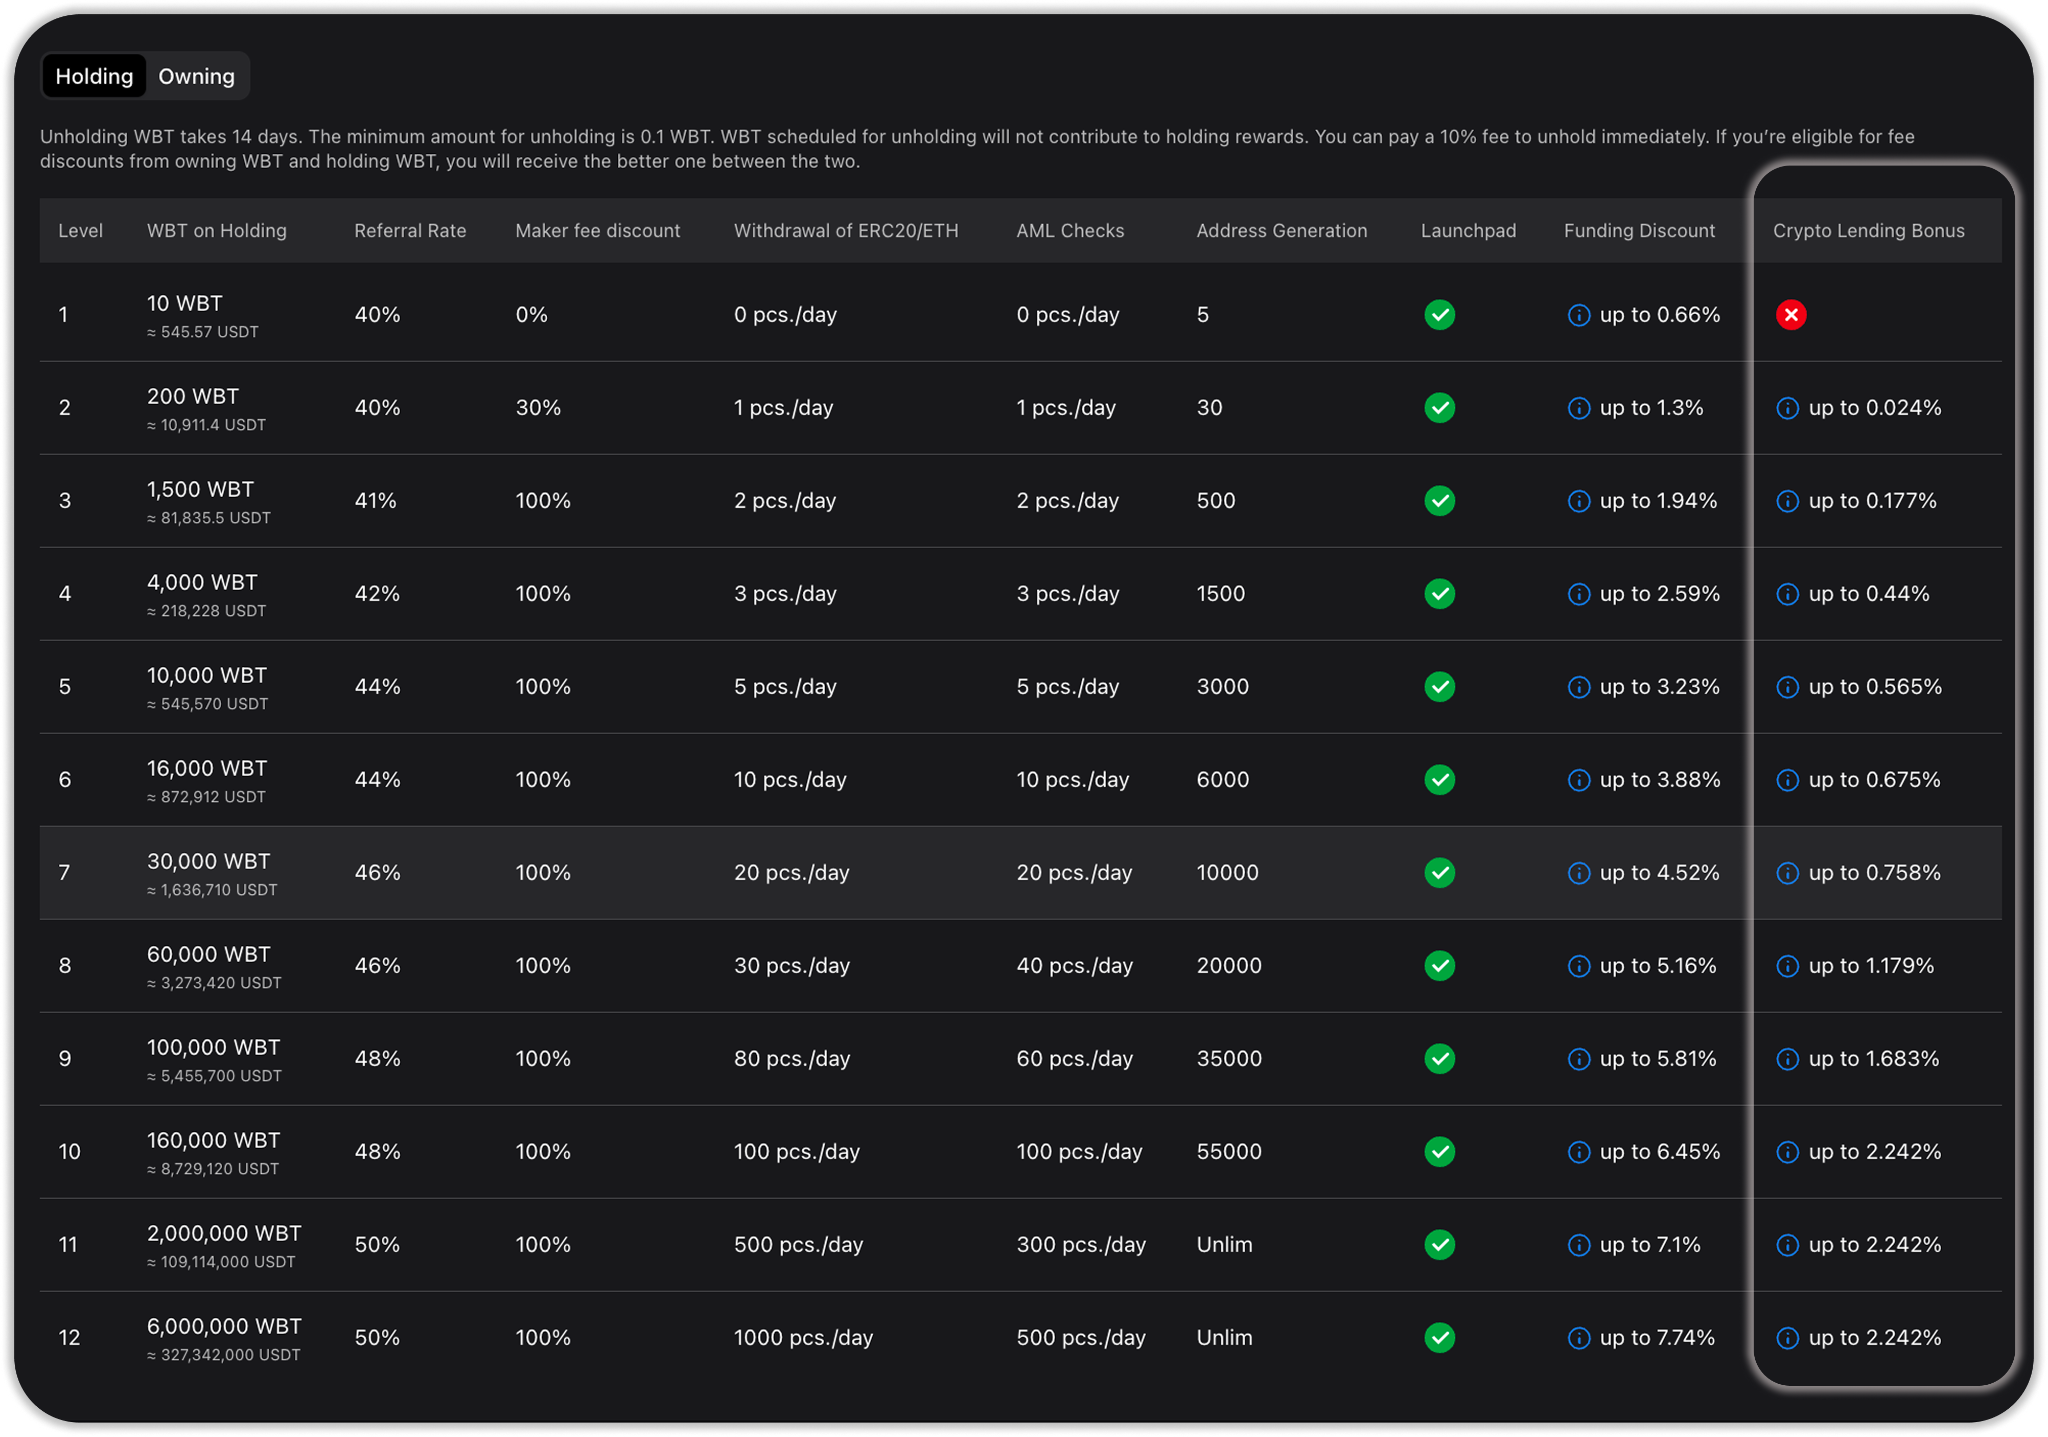
Task: Click the Funding Discount column header
Action: [x=1639, y=231]
